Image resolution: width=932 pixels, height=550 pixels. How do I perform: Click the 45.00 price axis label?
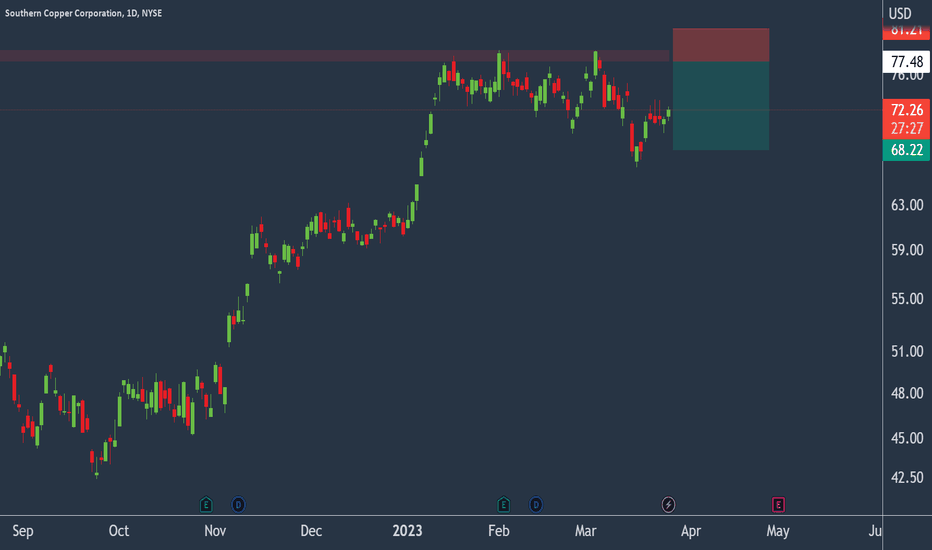907,438
